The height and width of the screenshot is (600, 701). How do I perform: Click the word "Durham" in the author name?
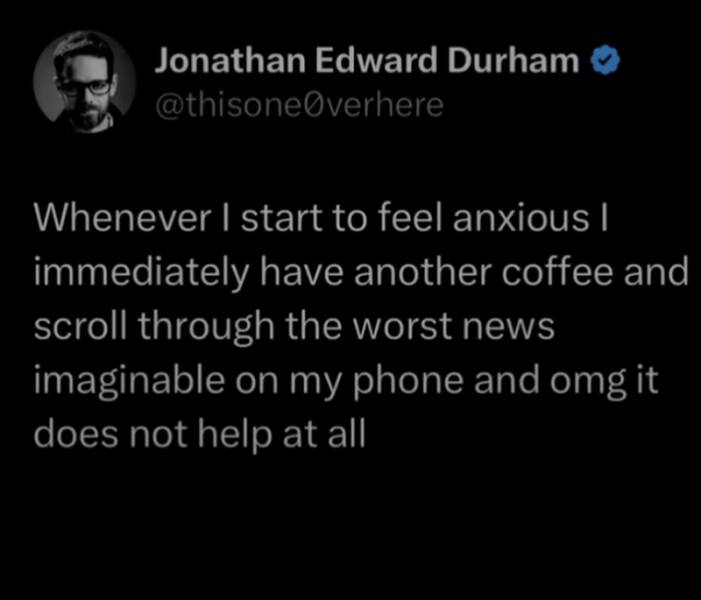click(x=513, y=61)
